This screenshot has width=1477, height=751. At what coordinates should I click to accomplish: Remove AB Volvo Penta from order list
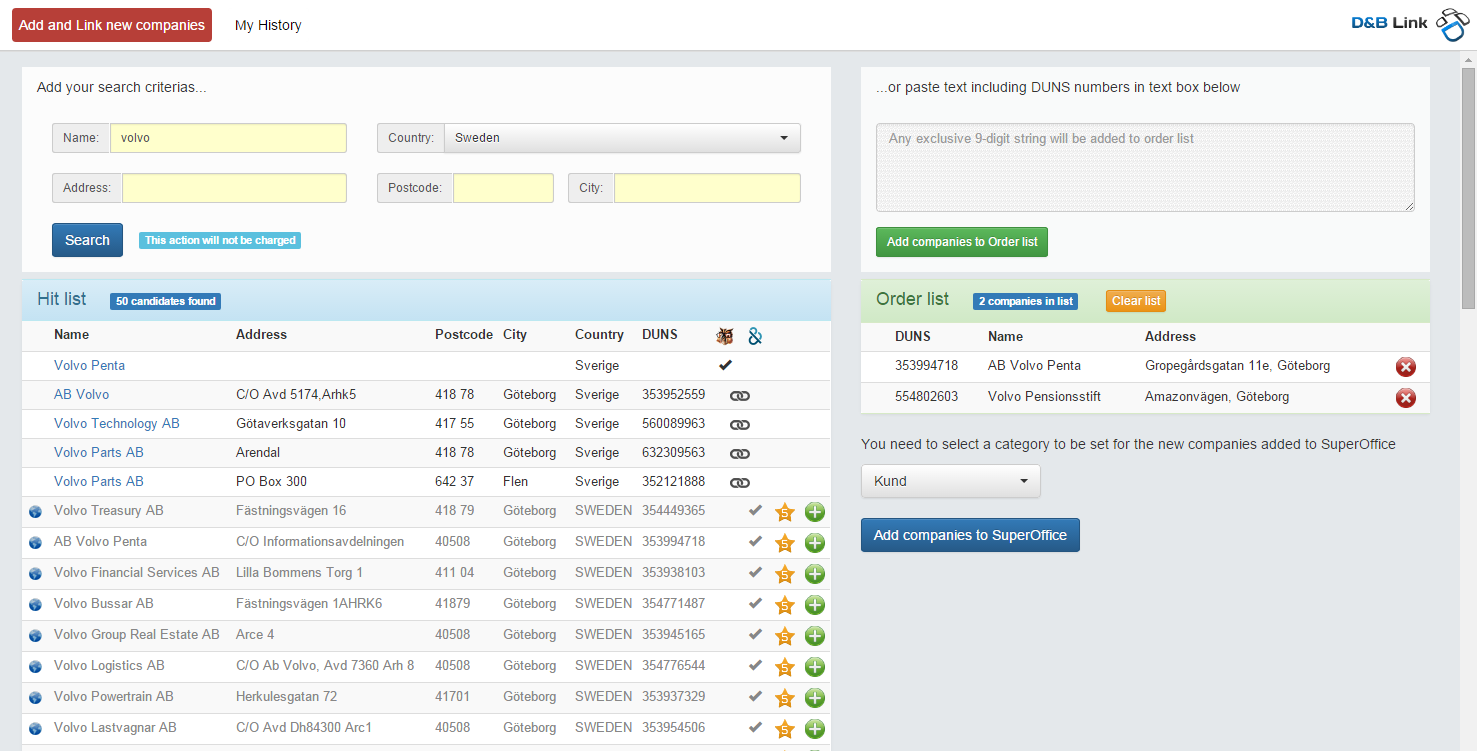coord(1405,367)
